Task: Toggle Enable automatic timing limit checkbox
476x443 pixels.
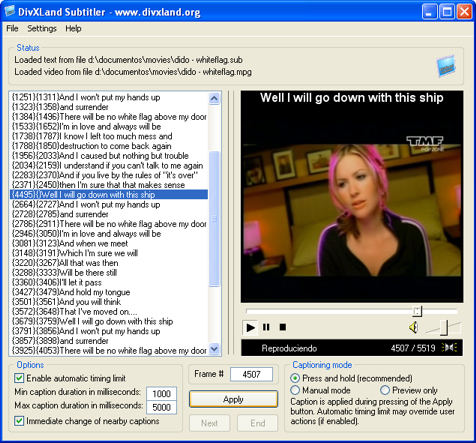Action: [19, 378]
